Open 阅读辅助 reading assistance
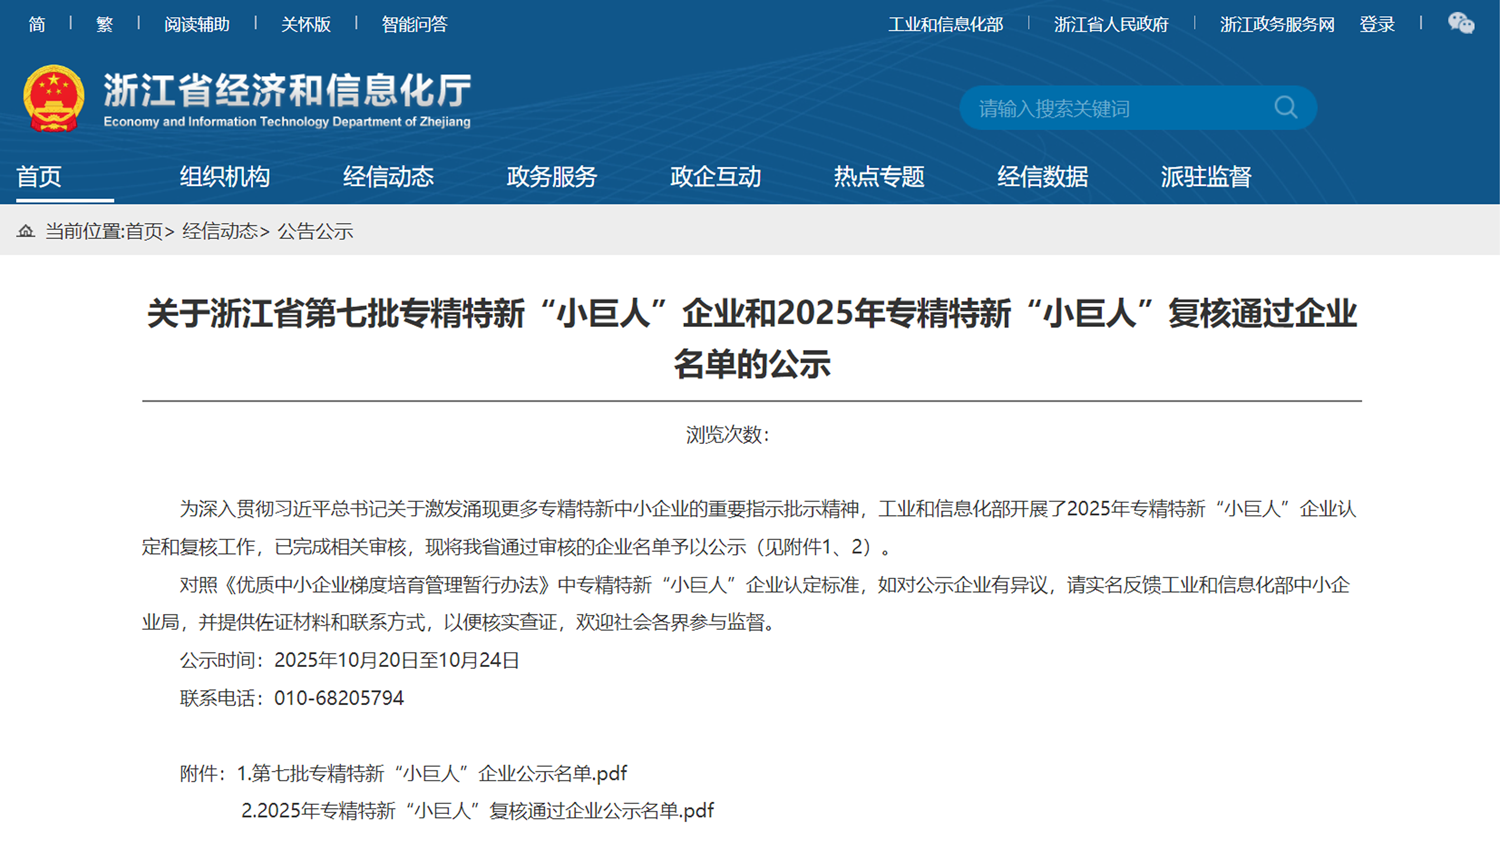The width and height of the screenshot is (1500, 855). (x=197, y=24)
